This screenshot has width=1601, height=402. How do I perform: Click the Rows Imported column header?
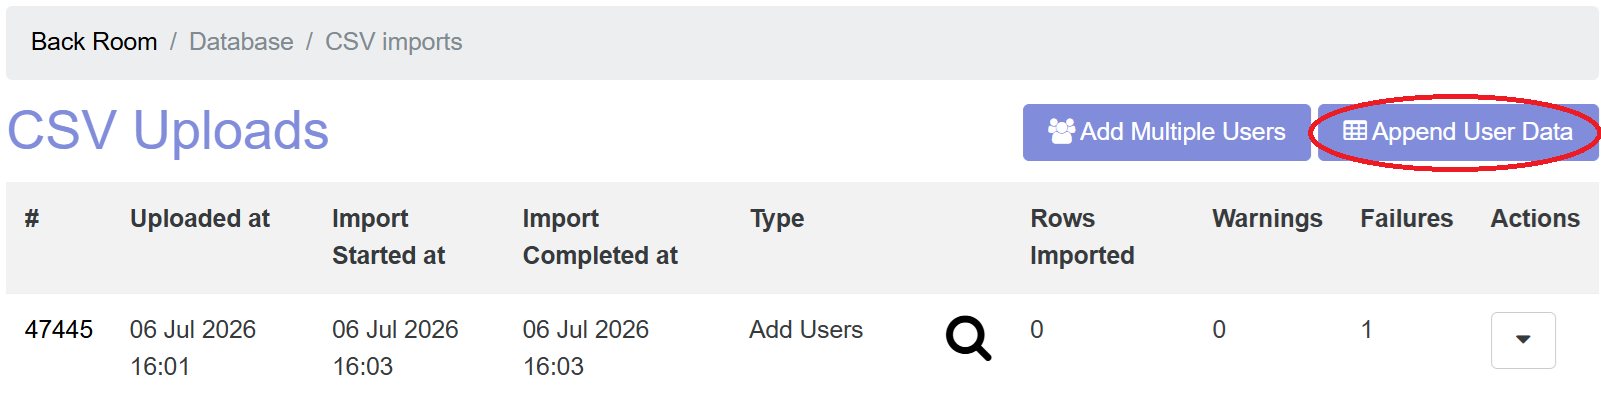(1082, 237)
